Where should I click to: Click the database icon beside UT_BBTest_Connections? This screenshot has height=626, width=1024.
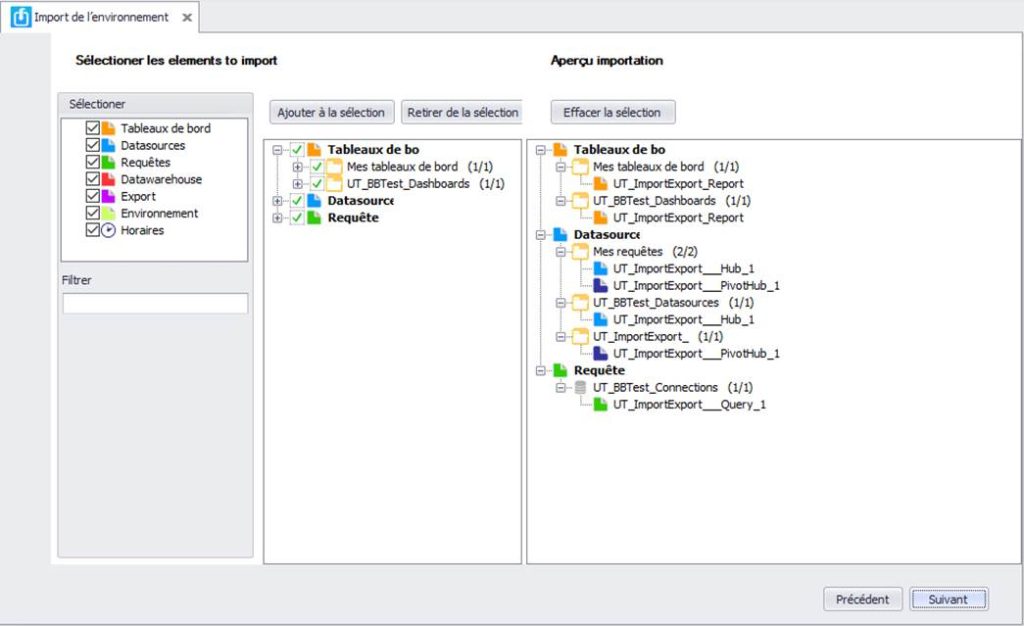pos(580,387)
